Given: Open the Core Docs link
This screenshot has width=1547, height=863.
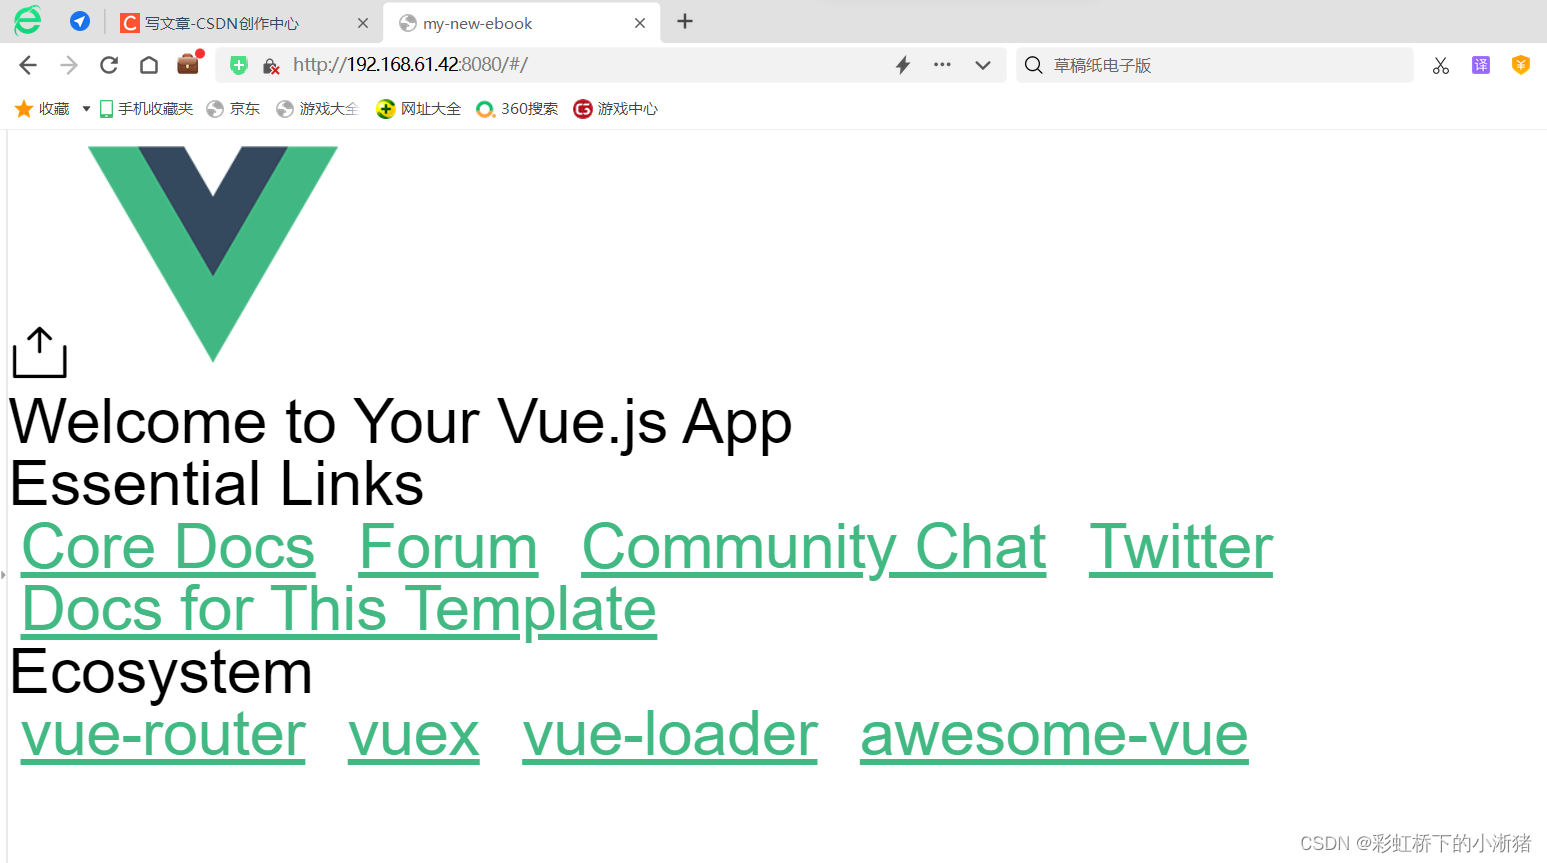Looking at the screenshot, I should 168,547.
